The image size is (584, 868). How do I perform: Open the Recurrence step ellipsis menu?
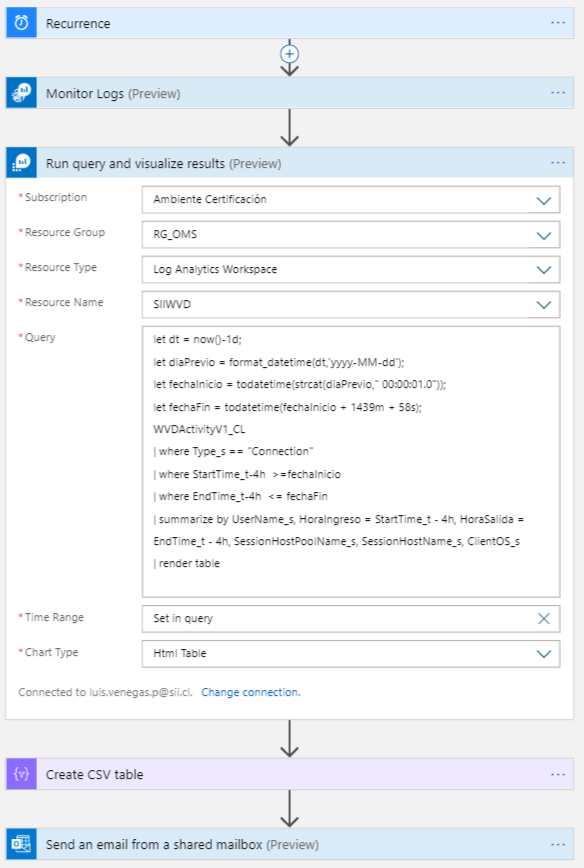pos(558,23)
